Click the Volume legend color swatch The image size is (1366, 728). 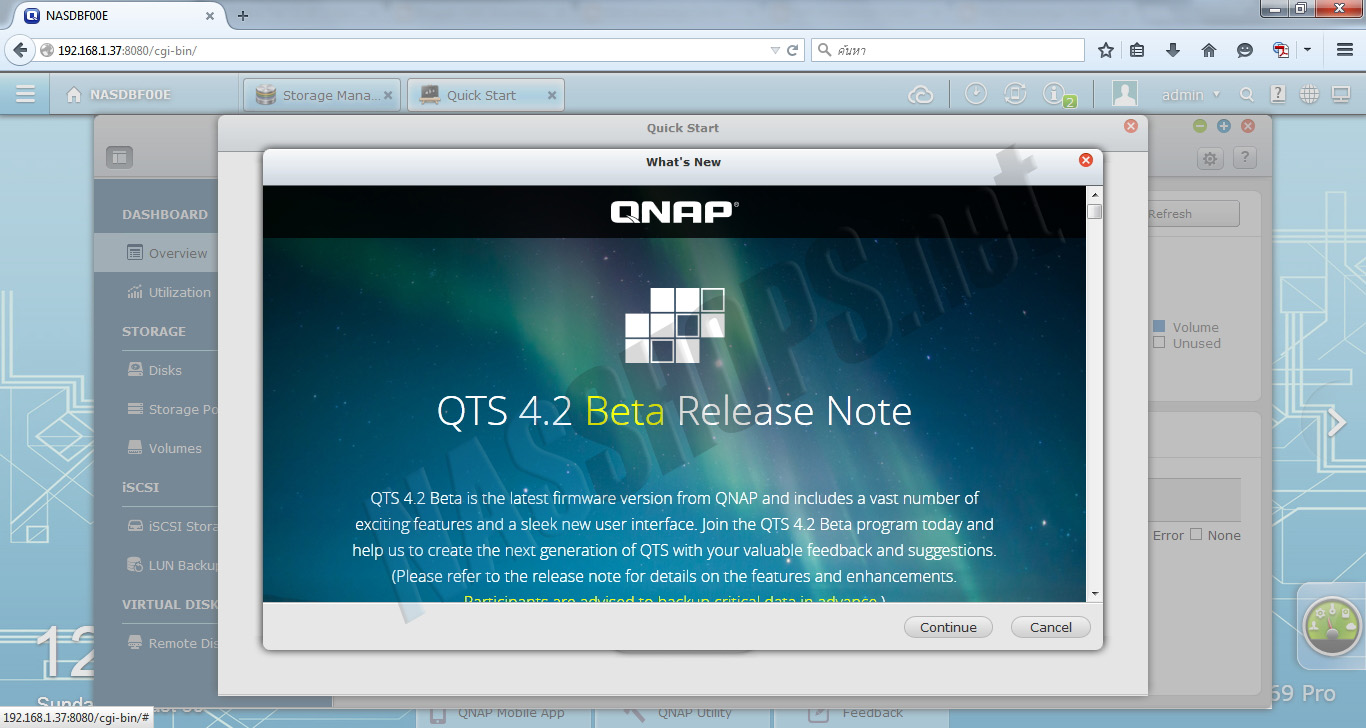1159,326
